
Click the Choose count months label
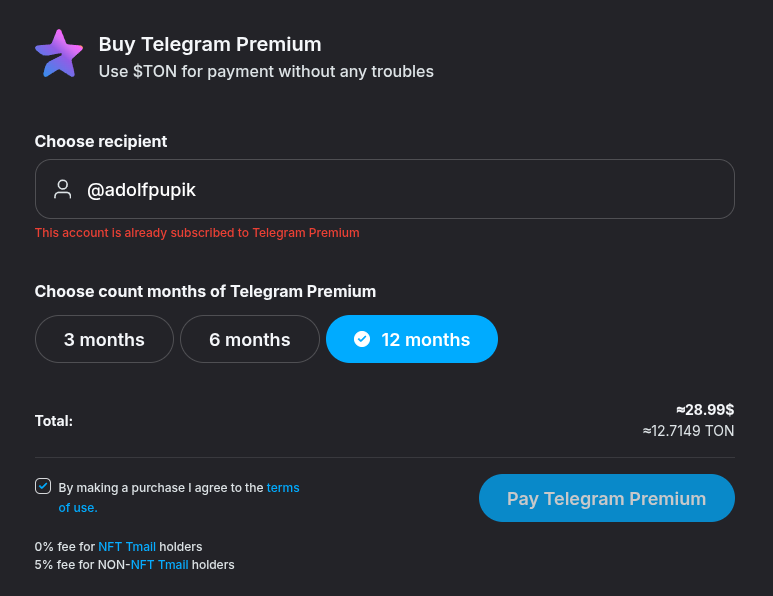(205, 291)
